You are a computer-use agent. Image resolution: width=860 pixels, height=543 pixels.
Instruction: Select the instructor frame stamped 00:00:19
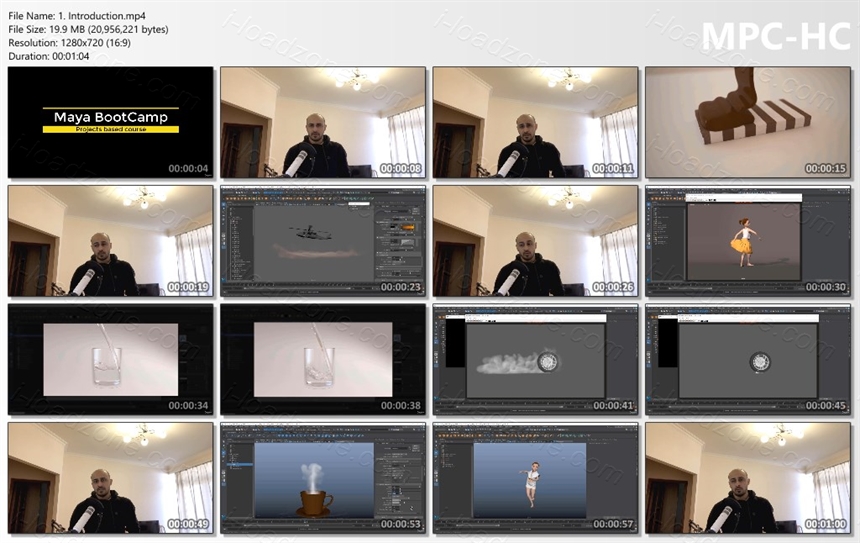coord(110,241)
